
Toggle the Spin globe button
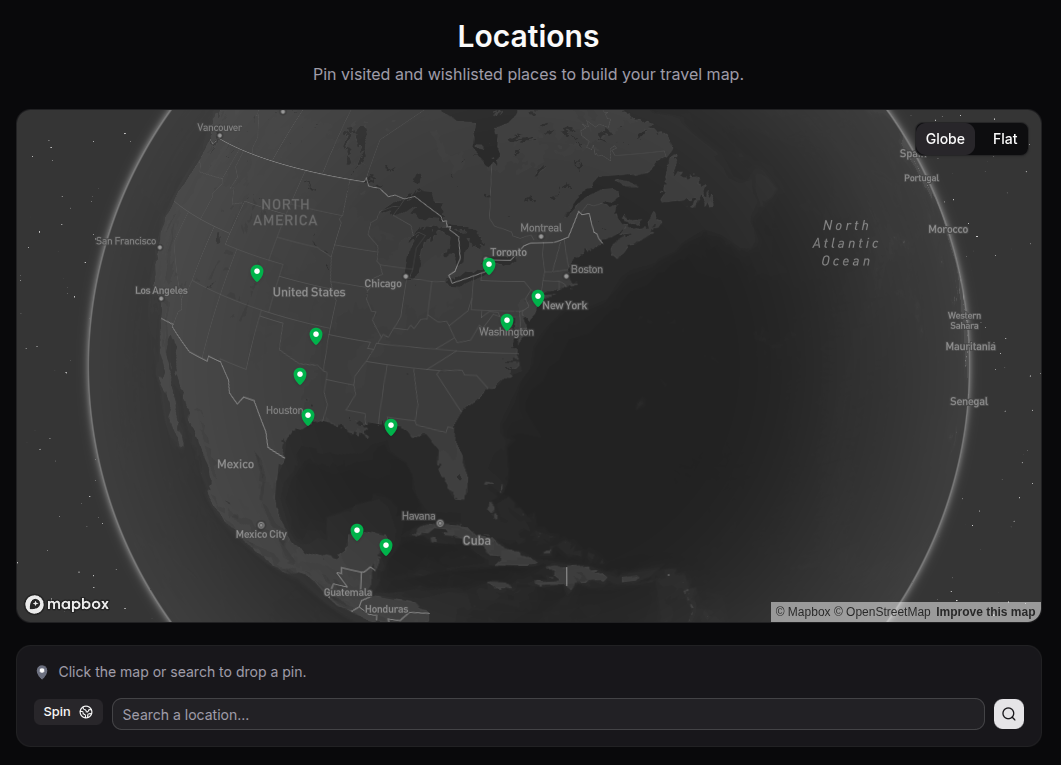(68, 712)
